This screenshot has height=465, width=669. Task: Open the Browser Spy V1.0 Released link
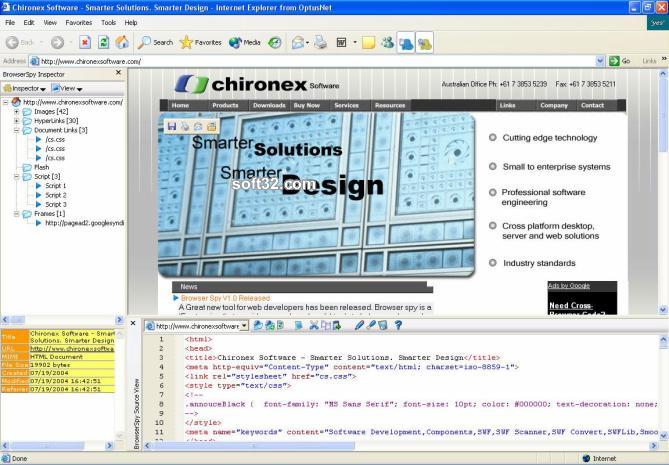click(225, 298)
